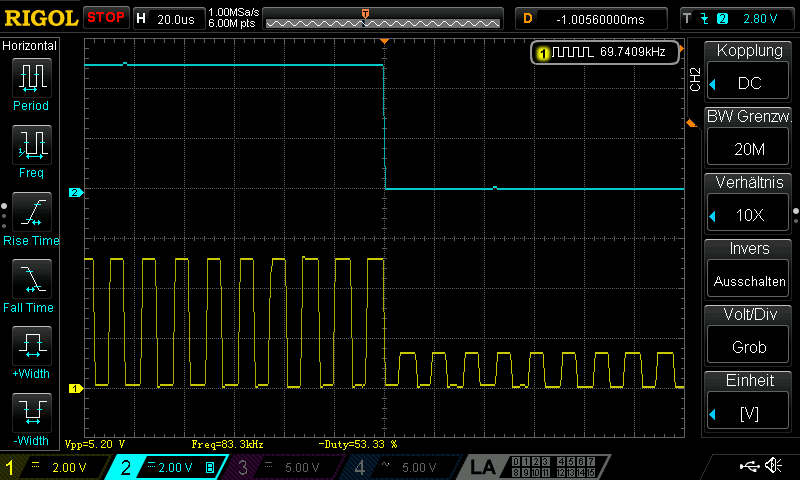Click the D -1.00560000ms delay field

click(591, 19)
